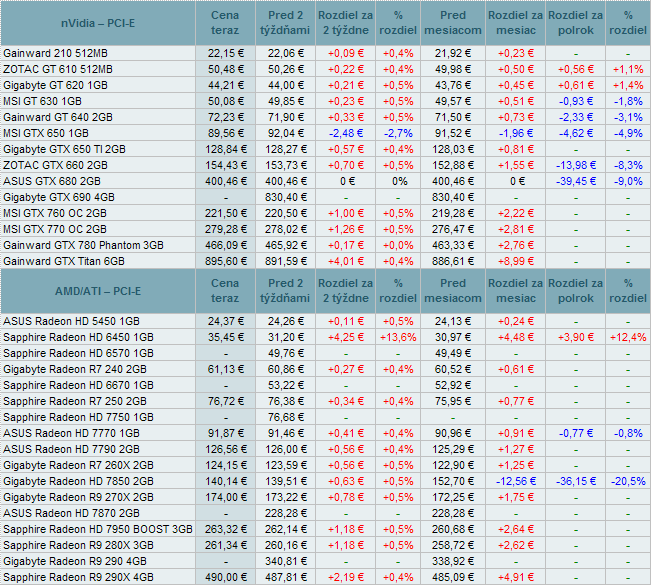
Task: Click the '-12,56 €' monthly difference value
Action: coord(516,481)
